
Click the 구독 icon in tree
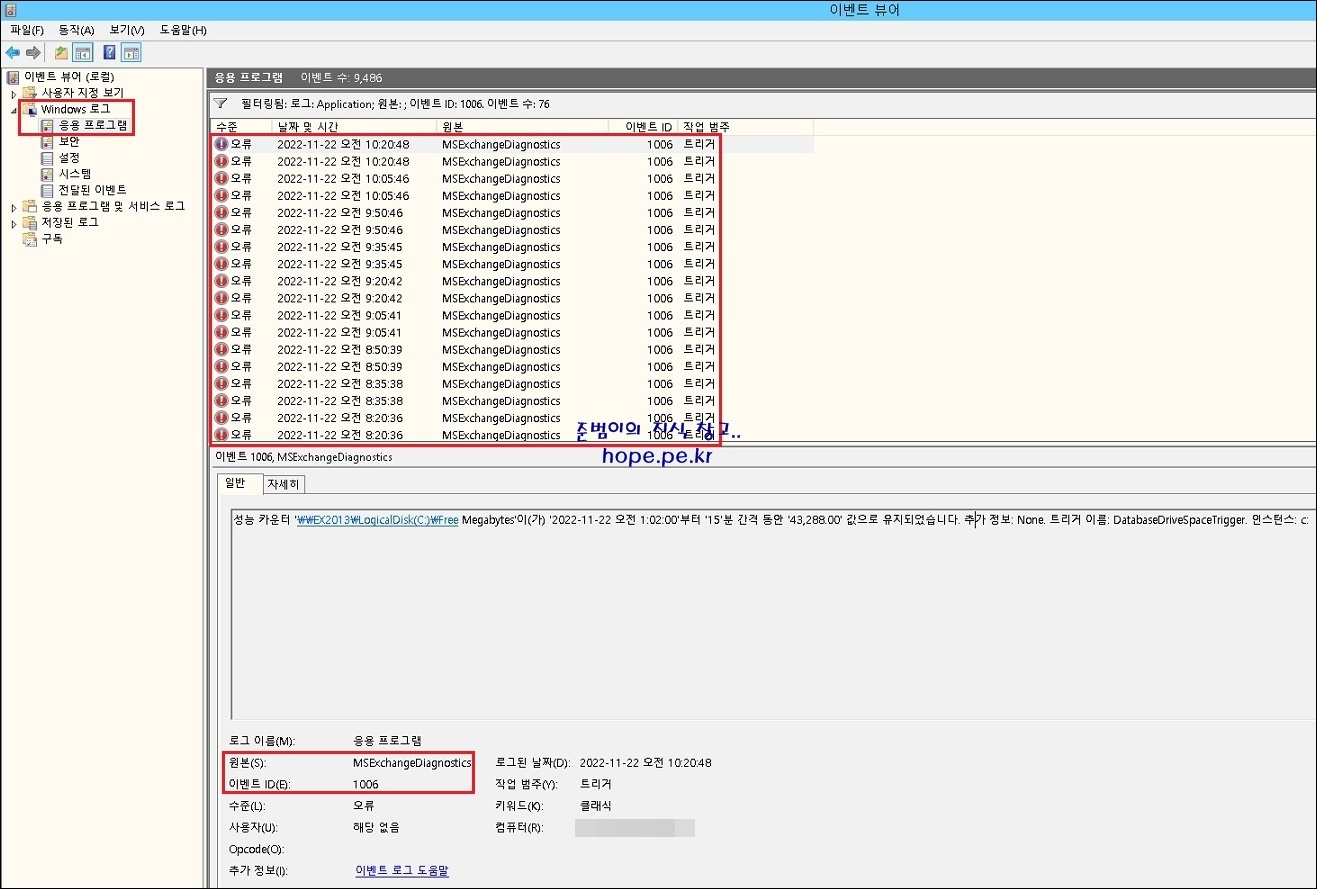tap(30, 238)
